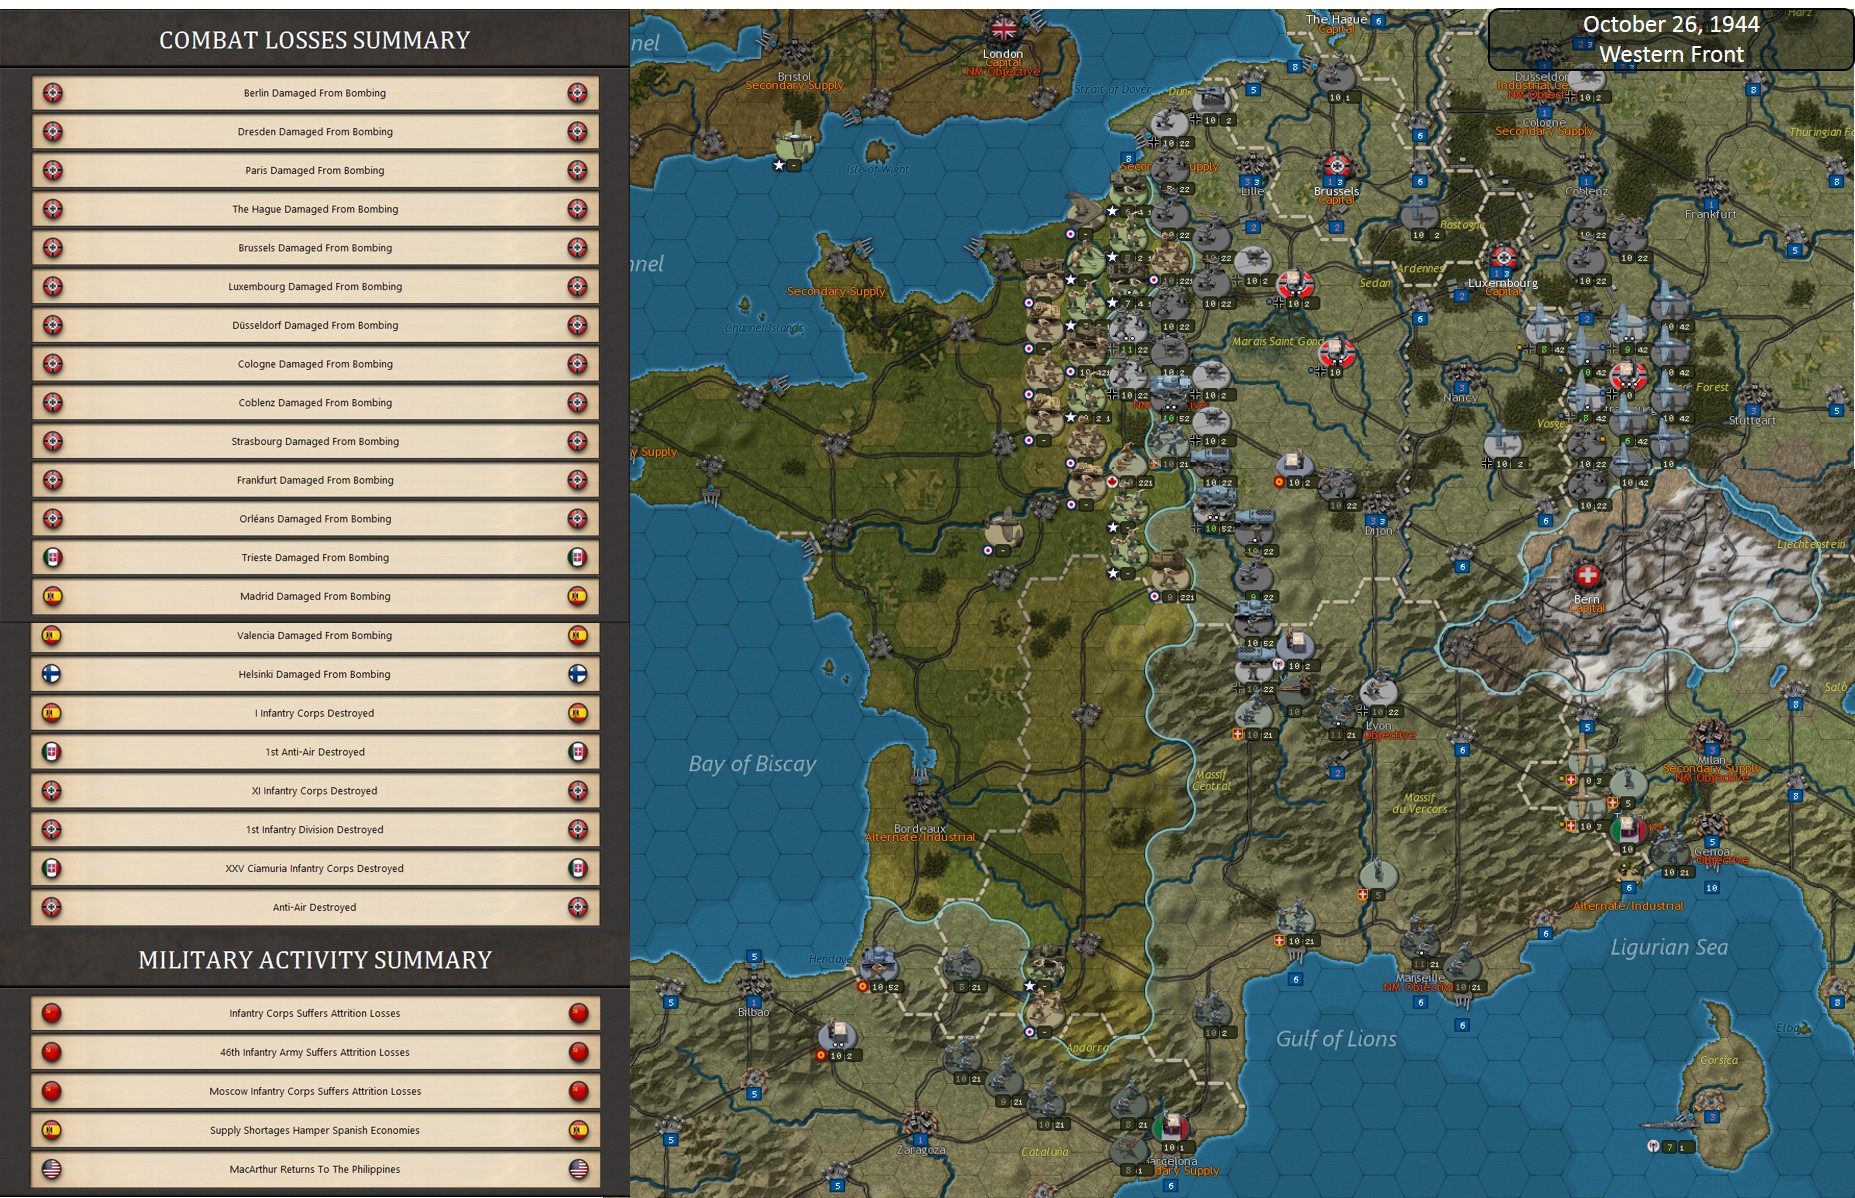The width and height of the screenshot is (1855, 1198).
Task: Click "1st Anti-Air Destroyed" row
Action: tap(315, 752)
